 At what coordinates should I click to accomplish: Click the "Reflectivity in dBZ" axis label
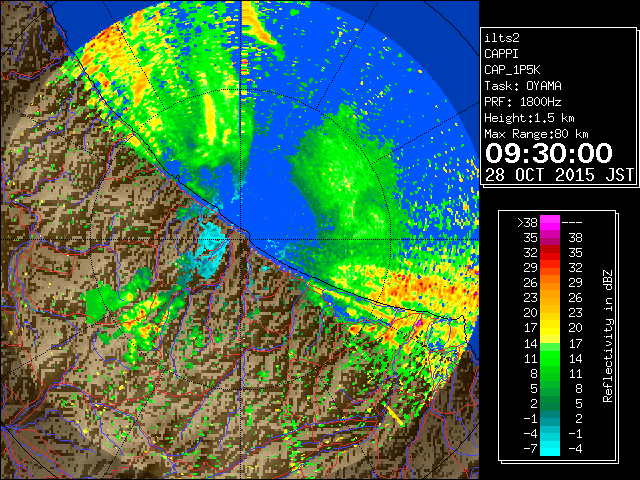tap(608, 336)
